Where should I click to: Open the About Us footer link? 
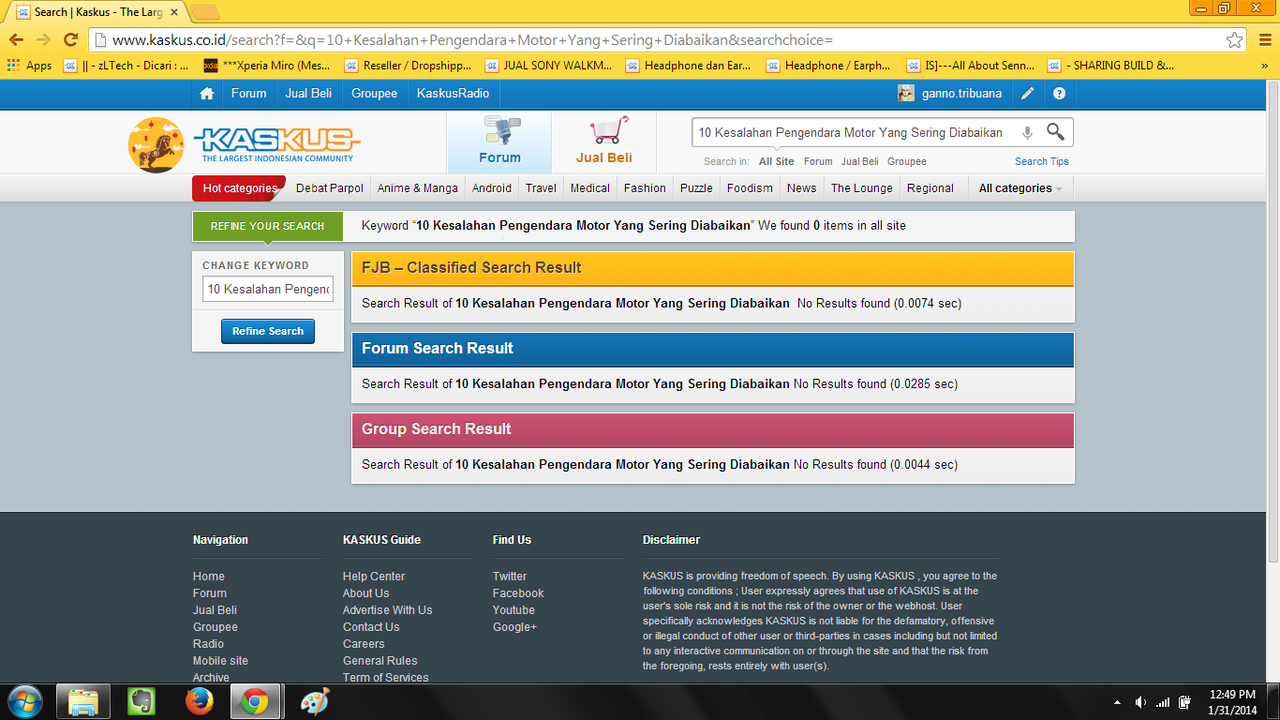click(x=366, y=593)
